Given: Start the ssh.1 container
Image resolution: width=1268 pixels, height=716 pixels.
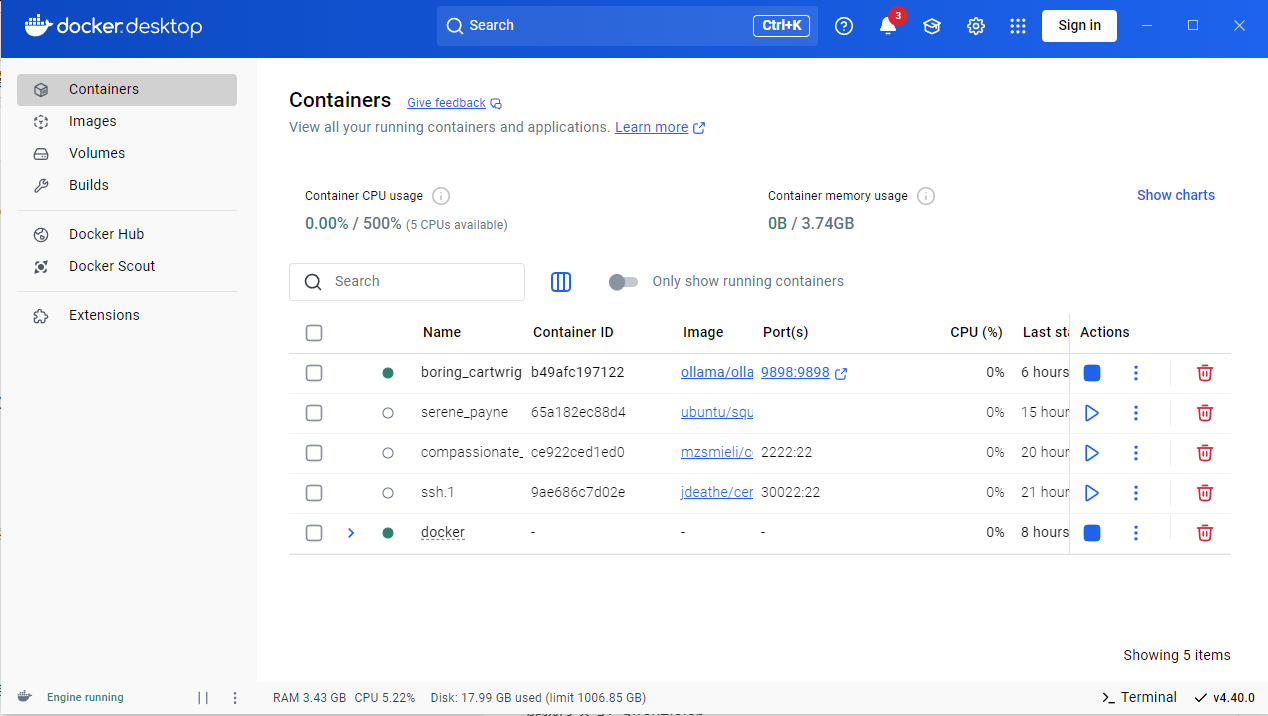Looking at the screenshot, I should pyautogui.click(x=1092, y=493).
